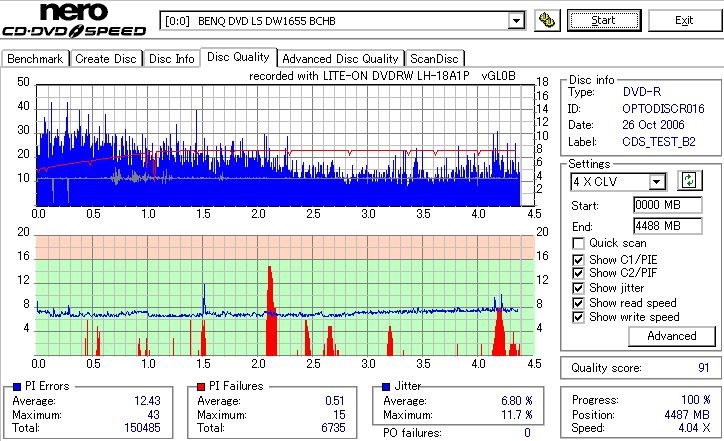
Task: Uncheck Show write speed
Action: (x=578, y=317)
